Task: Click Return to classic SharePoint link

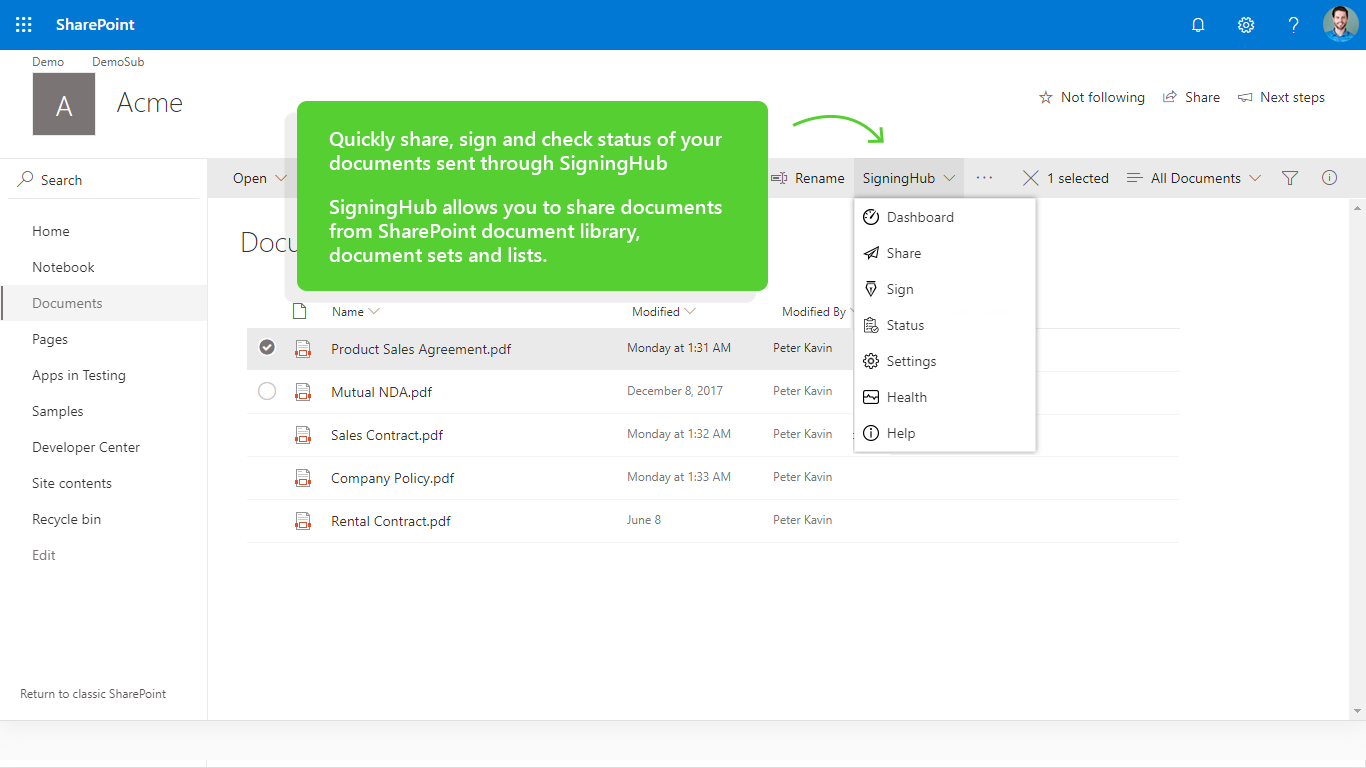Action: 93,694
